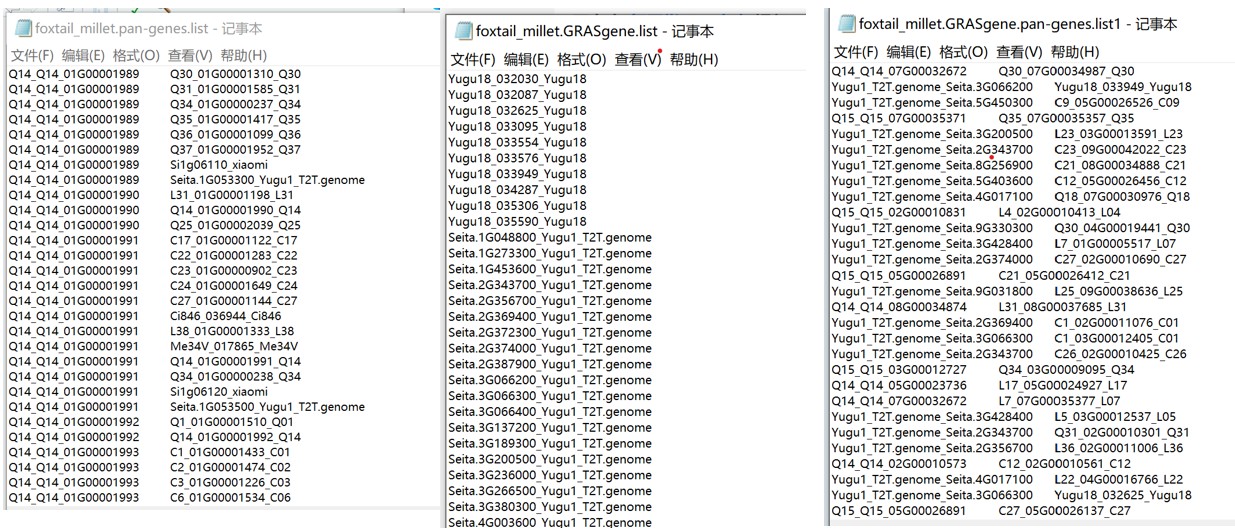
Task: Open 文件(F) menu in pan-genes.list window
Action: coord(33,55)
